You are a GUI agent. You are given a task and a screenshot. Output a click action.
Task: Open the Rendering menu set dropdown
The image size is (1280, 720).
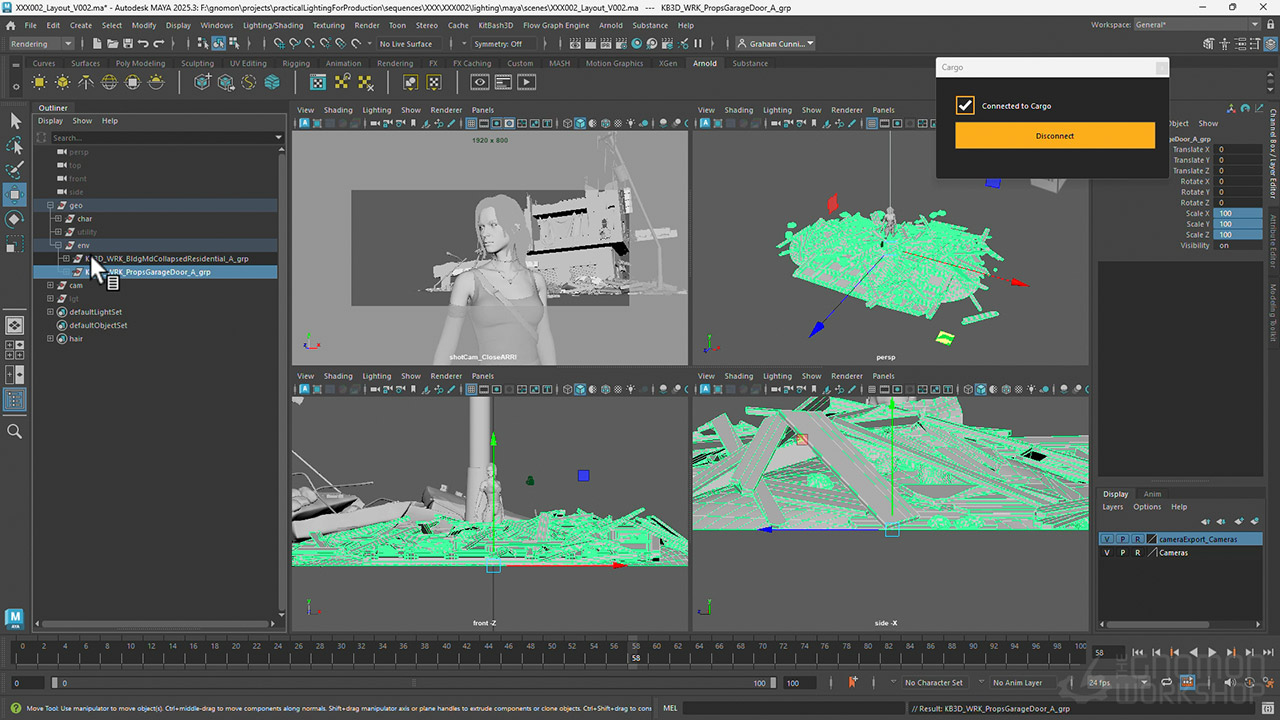click(41, 44)
